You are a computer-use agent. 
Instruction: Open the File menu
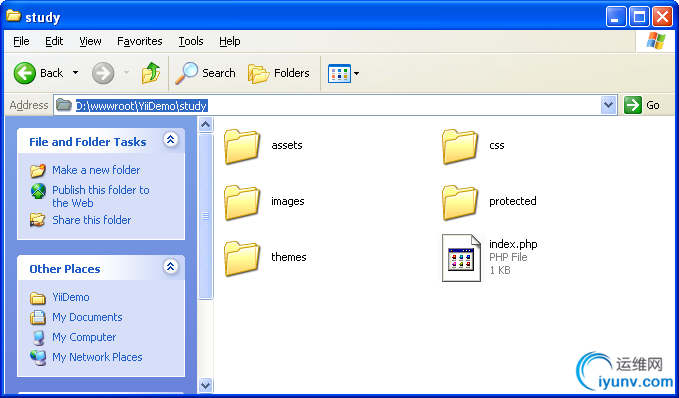(21, 41)
